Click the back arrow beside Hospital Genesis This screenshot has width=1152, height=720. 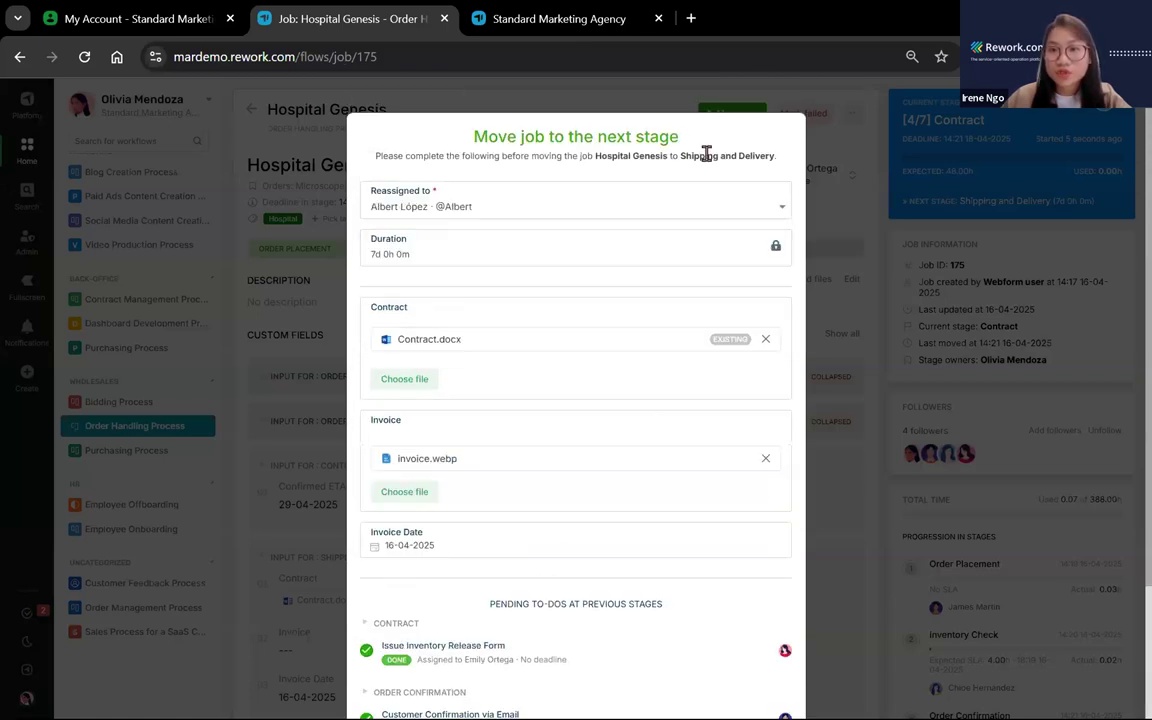[251, 109]
